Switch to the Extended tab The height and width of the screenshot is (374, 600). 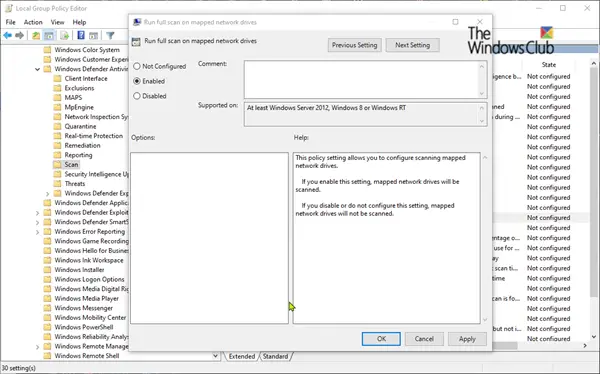pos(242,356)
